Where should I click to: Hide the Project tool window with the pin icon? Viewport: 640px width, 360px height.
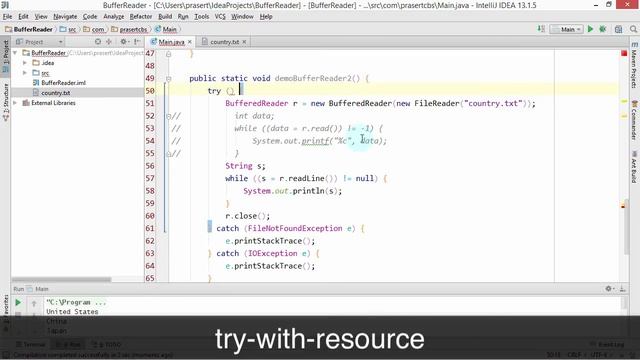[137, 42]
